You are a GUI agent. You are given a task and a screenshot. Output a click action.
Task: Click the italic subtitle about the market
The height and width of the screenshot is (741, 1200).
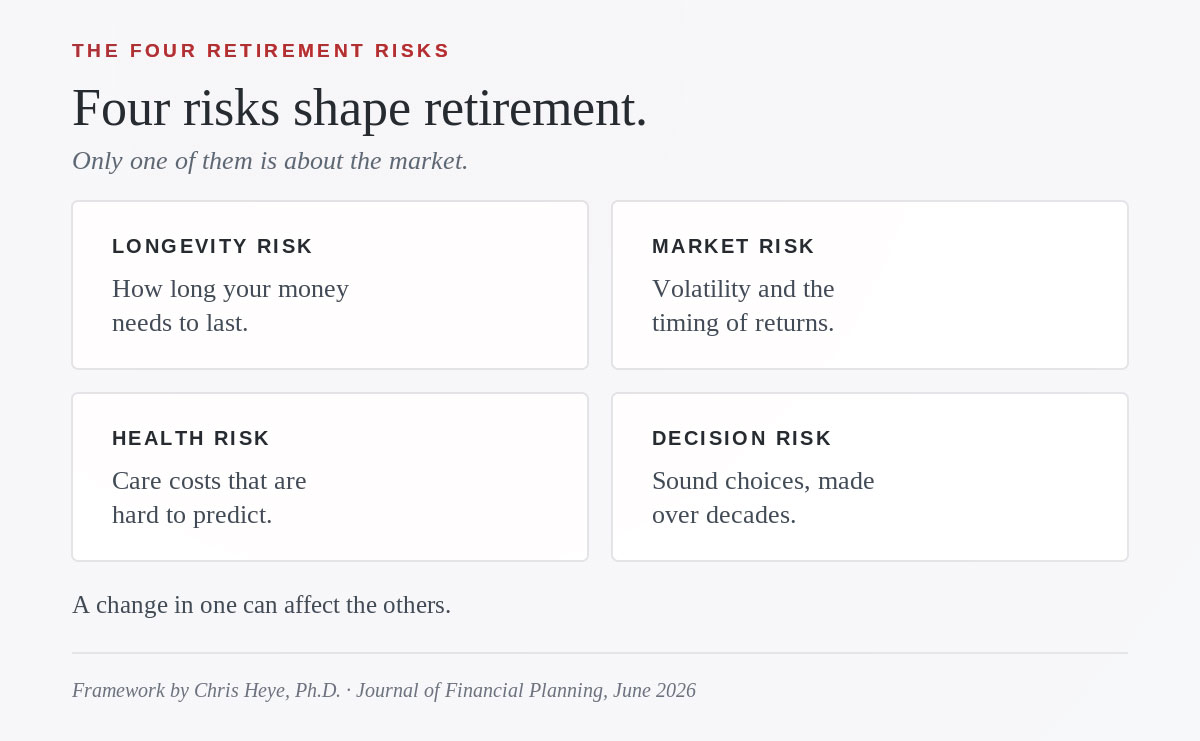click(270, 161)
